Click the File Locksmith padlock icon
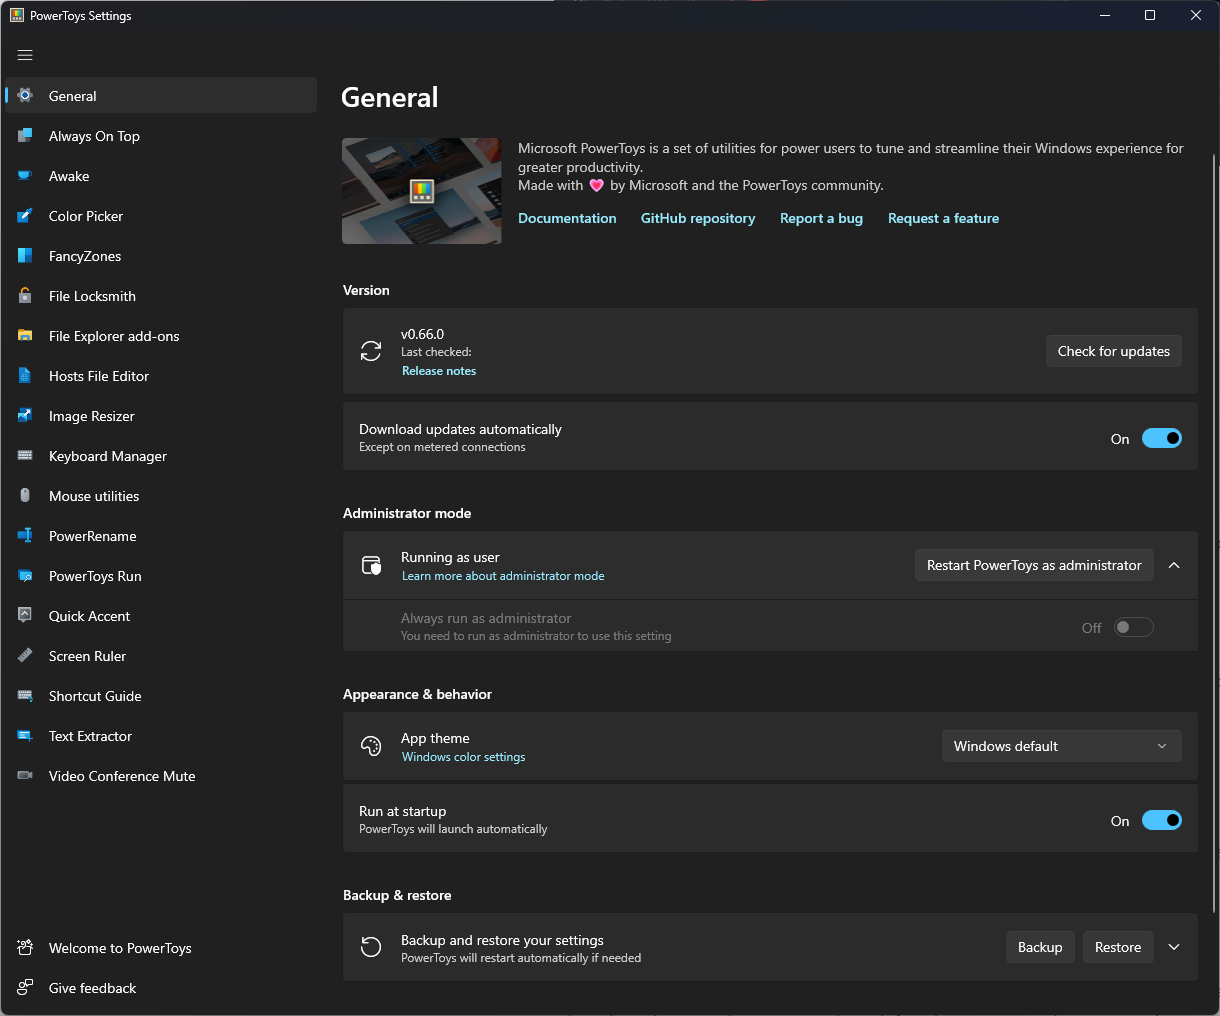The image size is (1220, 1016). [x=25, y=296]
